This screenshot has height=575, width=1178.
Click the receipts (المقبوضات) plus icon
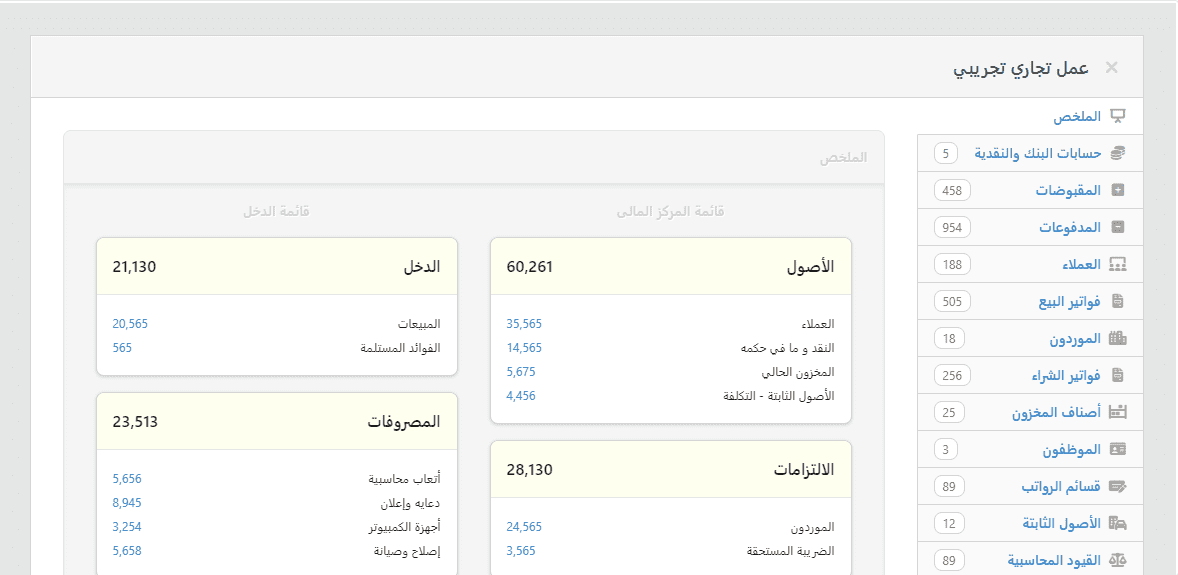1118,190
